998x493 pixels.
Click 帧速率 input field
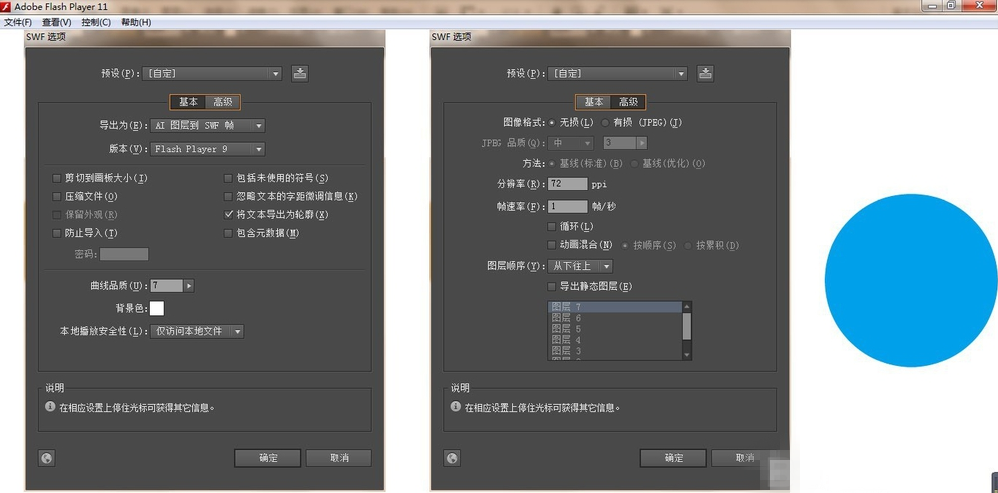click(x=568, y=206)
